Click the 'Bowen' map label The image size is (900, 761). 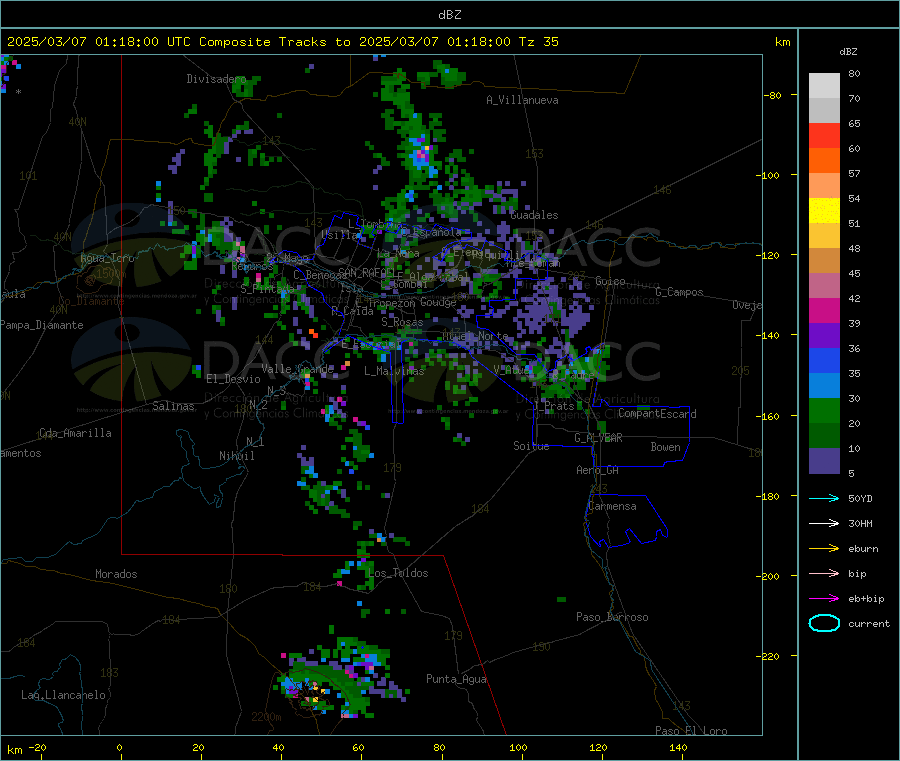(x=665, y=447)
